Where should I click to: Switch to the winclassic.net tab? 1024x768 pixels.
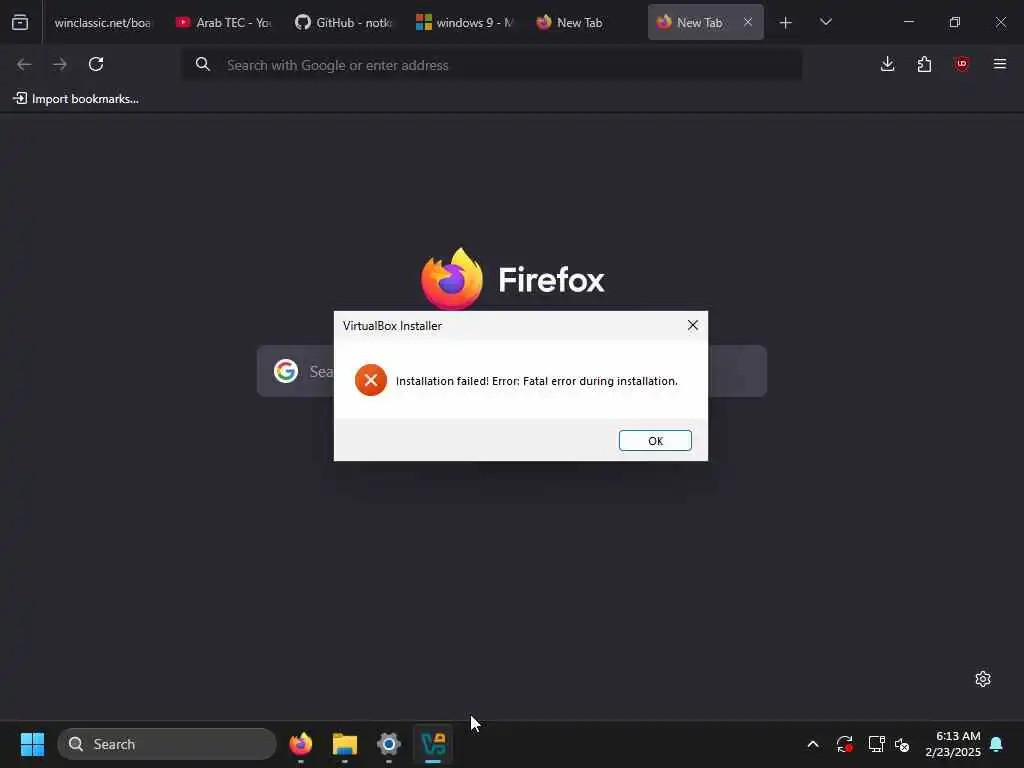tap(103, 22)
